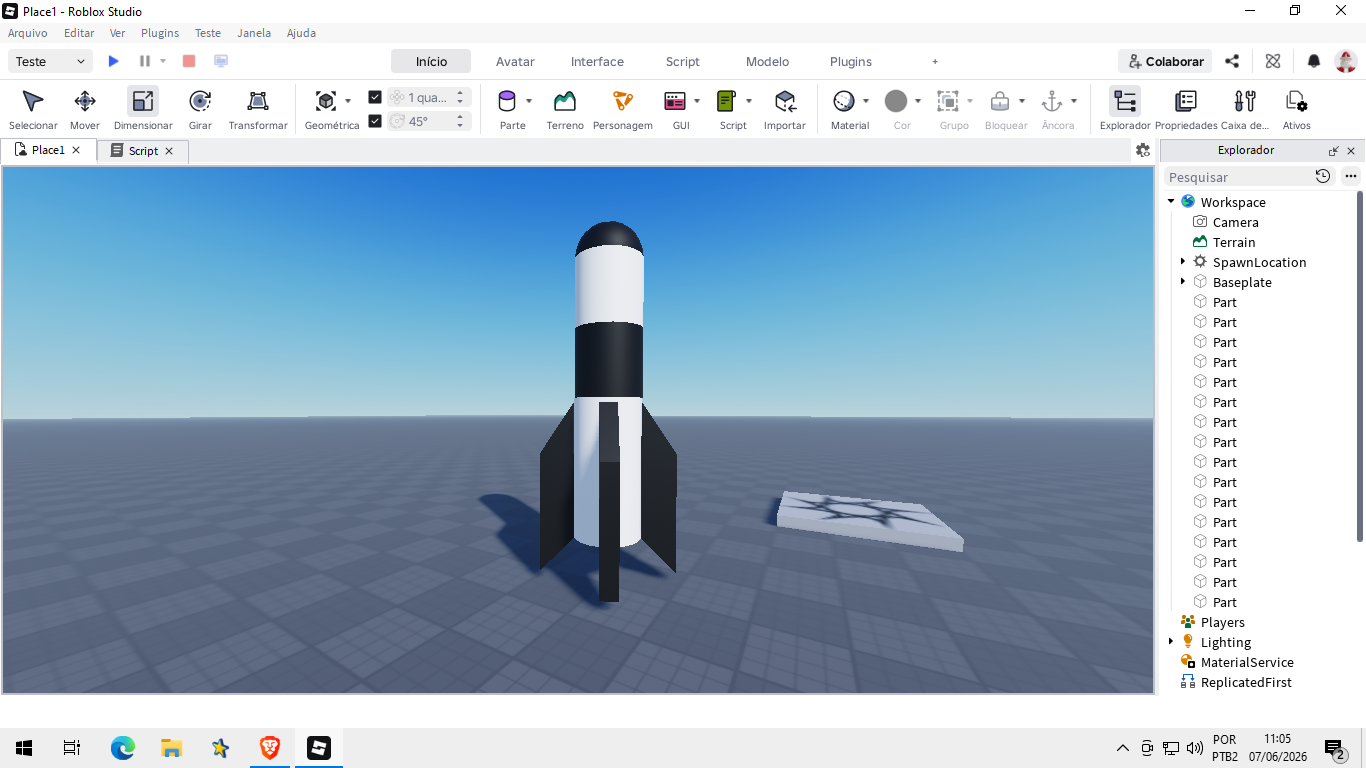Expand the Lighting node
Image resolution: width=1366 pixels, height=768 pixels.
click(1171, 641)
